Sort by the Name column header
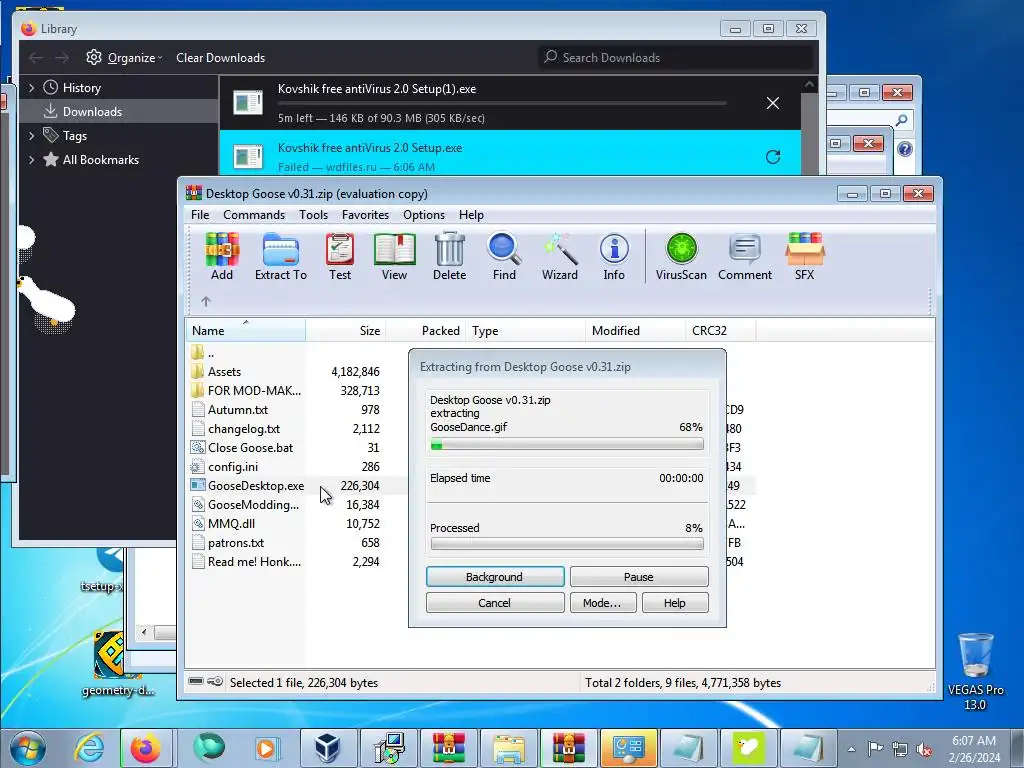The image size is (1024, 768). pos(246,330)
